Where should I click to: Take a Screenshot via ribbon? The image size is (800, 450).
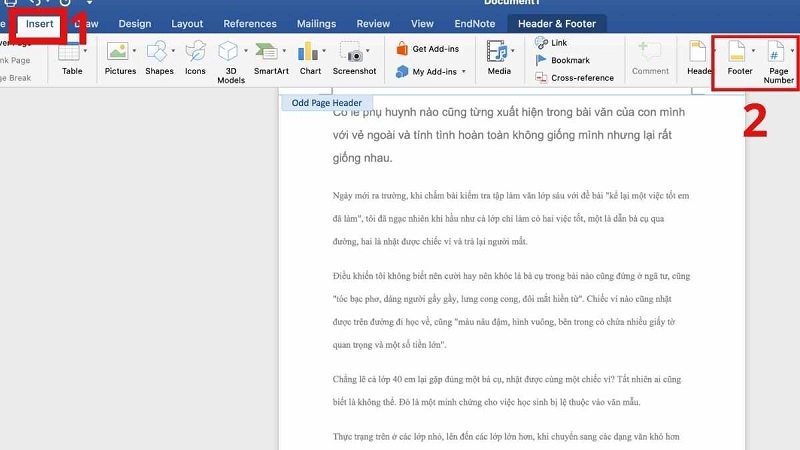354,57
